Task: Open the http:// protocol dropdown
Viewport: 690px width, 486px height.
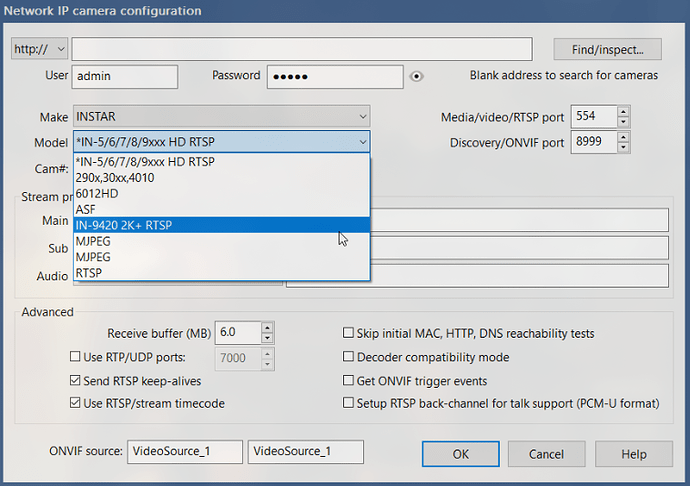Action: (40, 49)
